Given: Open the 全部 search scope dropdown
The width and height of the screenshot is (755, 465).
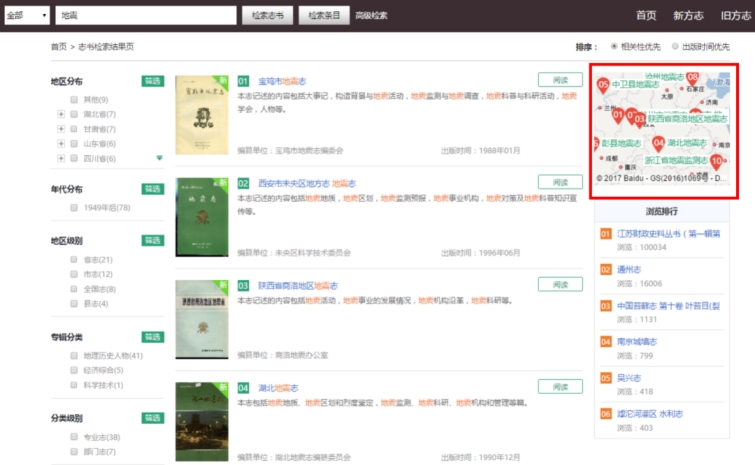Looking at the screenshot, I should point(27,16).
